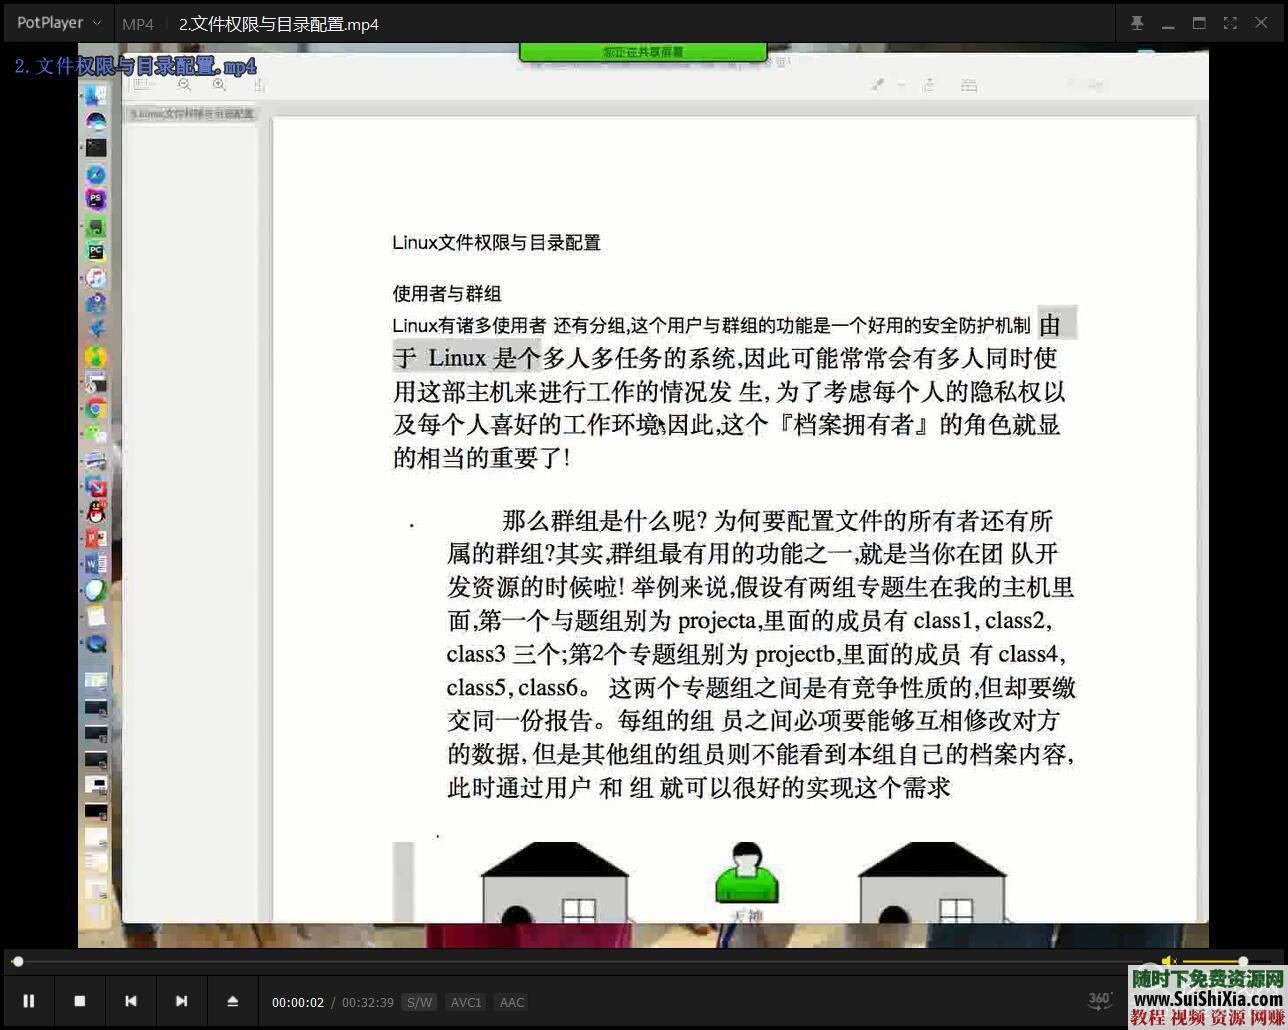This screenshot has width=1288, height=1030.
Task: Click the 2.文件权限与目录配置.mp4 title
Action: click(278, 24)
